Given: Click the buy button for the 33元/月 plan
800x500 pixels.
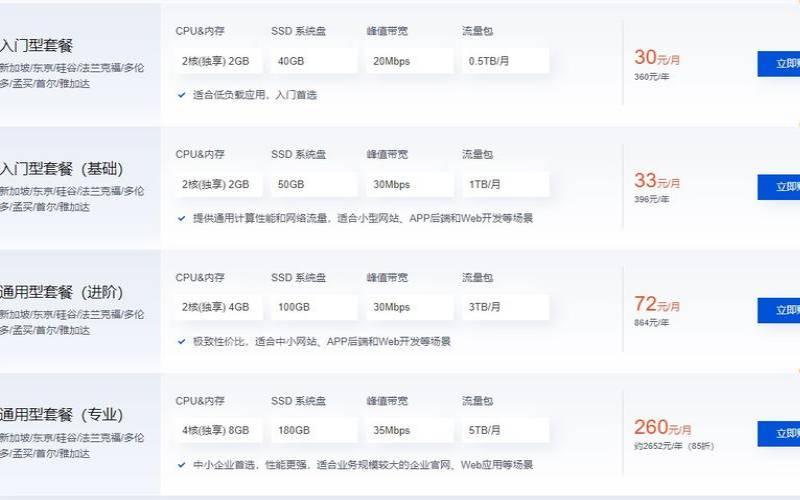Looking at the screenshot, I should [779, 187].
